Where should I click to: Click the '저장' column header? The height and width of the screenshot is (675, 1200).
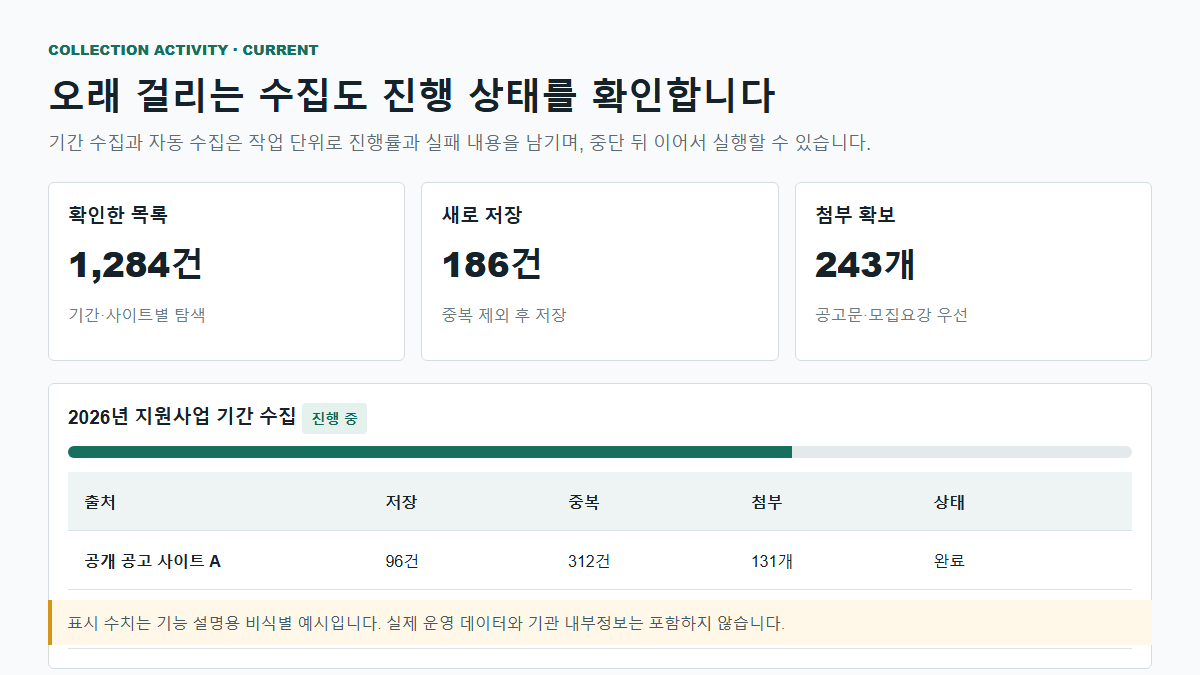click(x=401, y=502)
